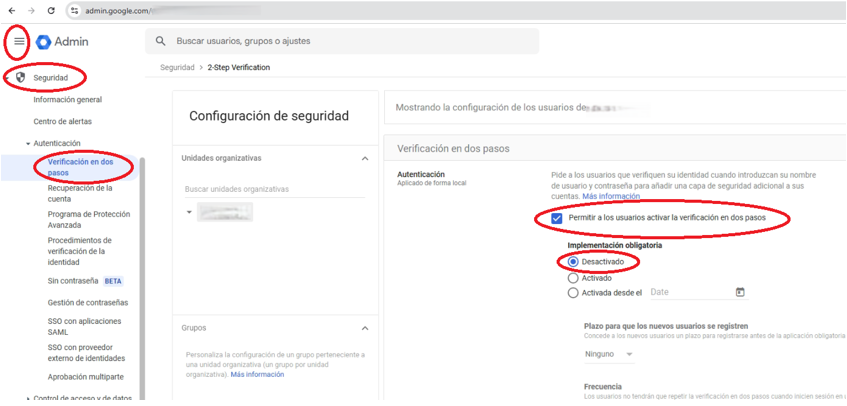
Task: Expand the organizational unit tree arrow
Action: [x=189, y=212]
